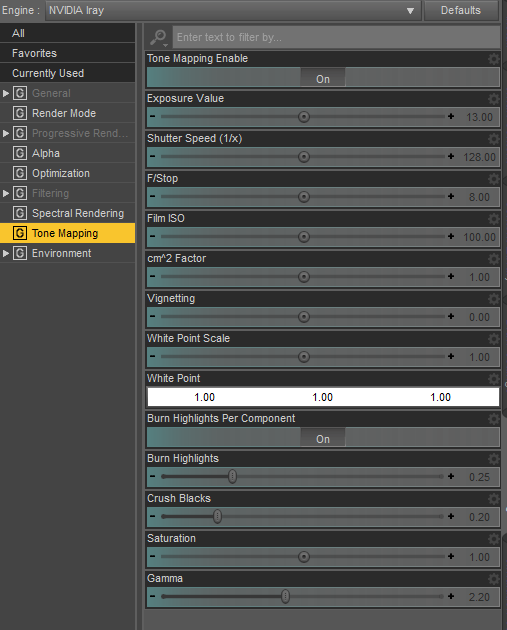Expand the Progressive Rend... group arrow

(x=6, y=133)
